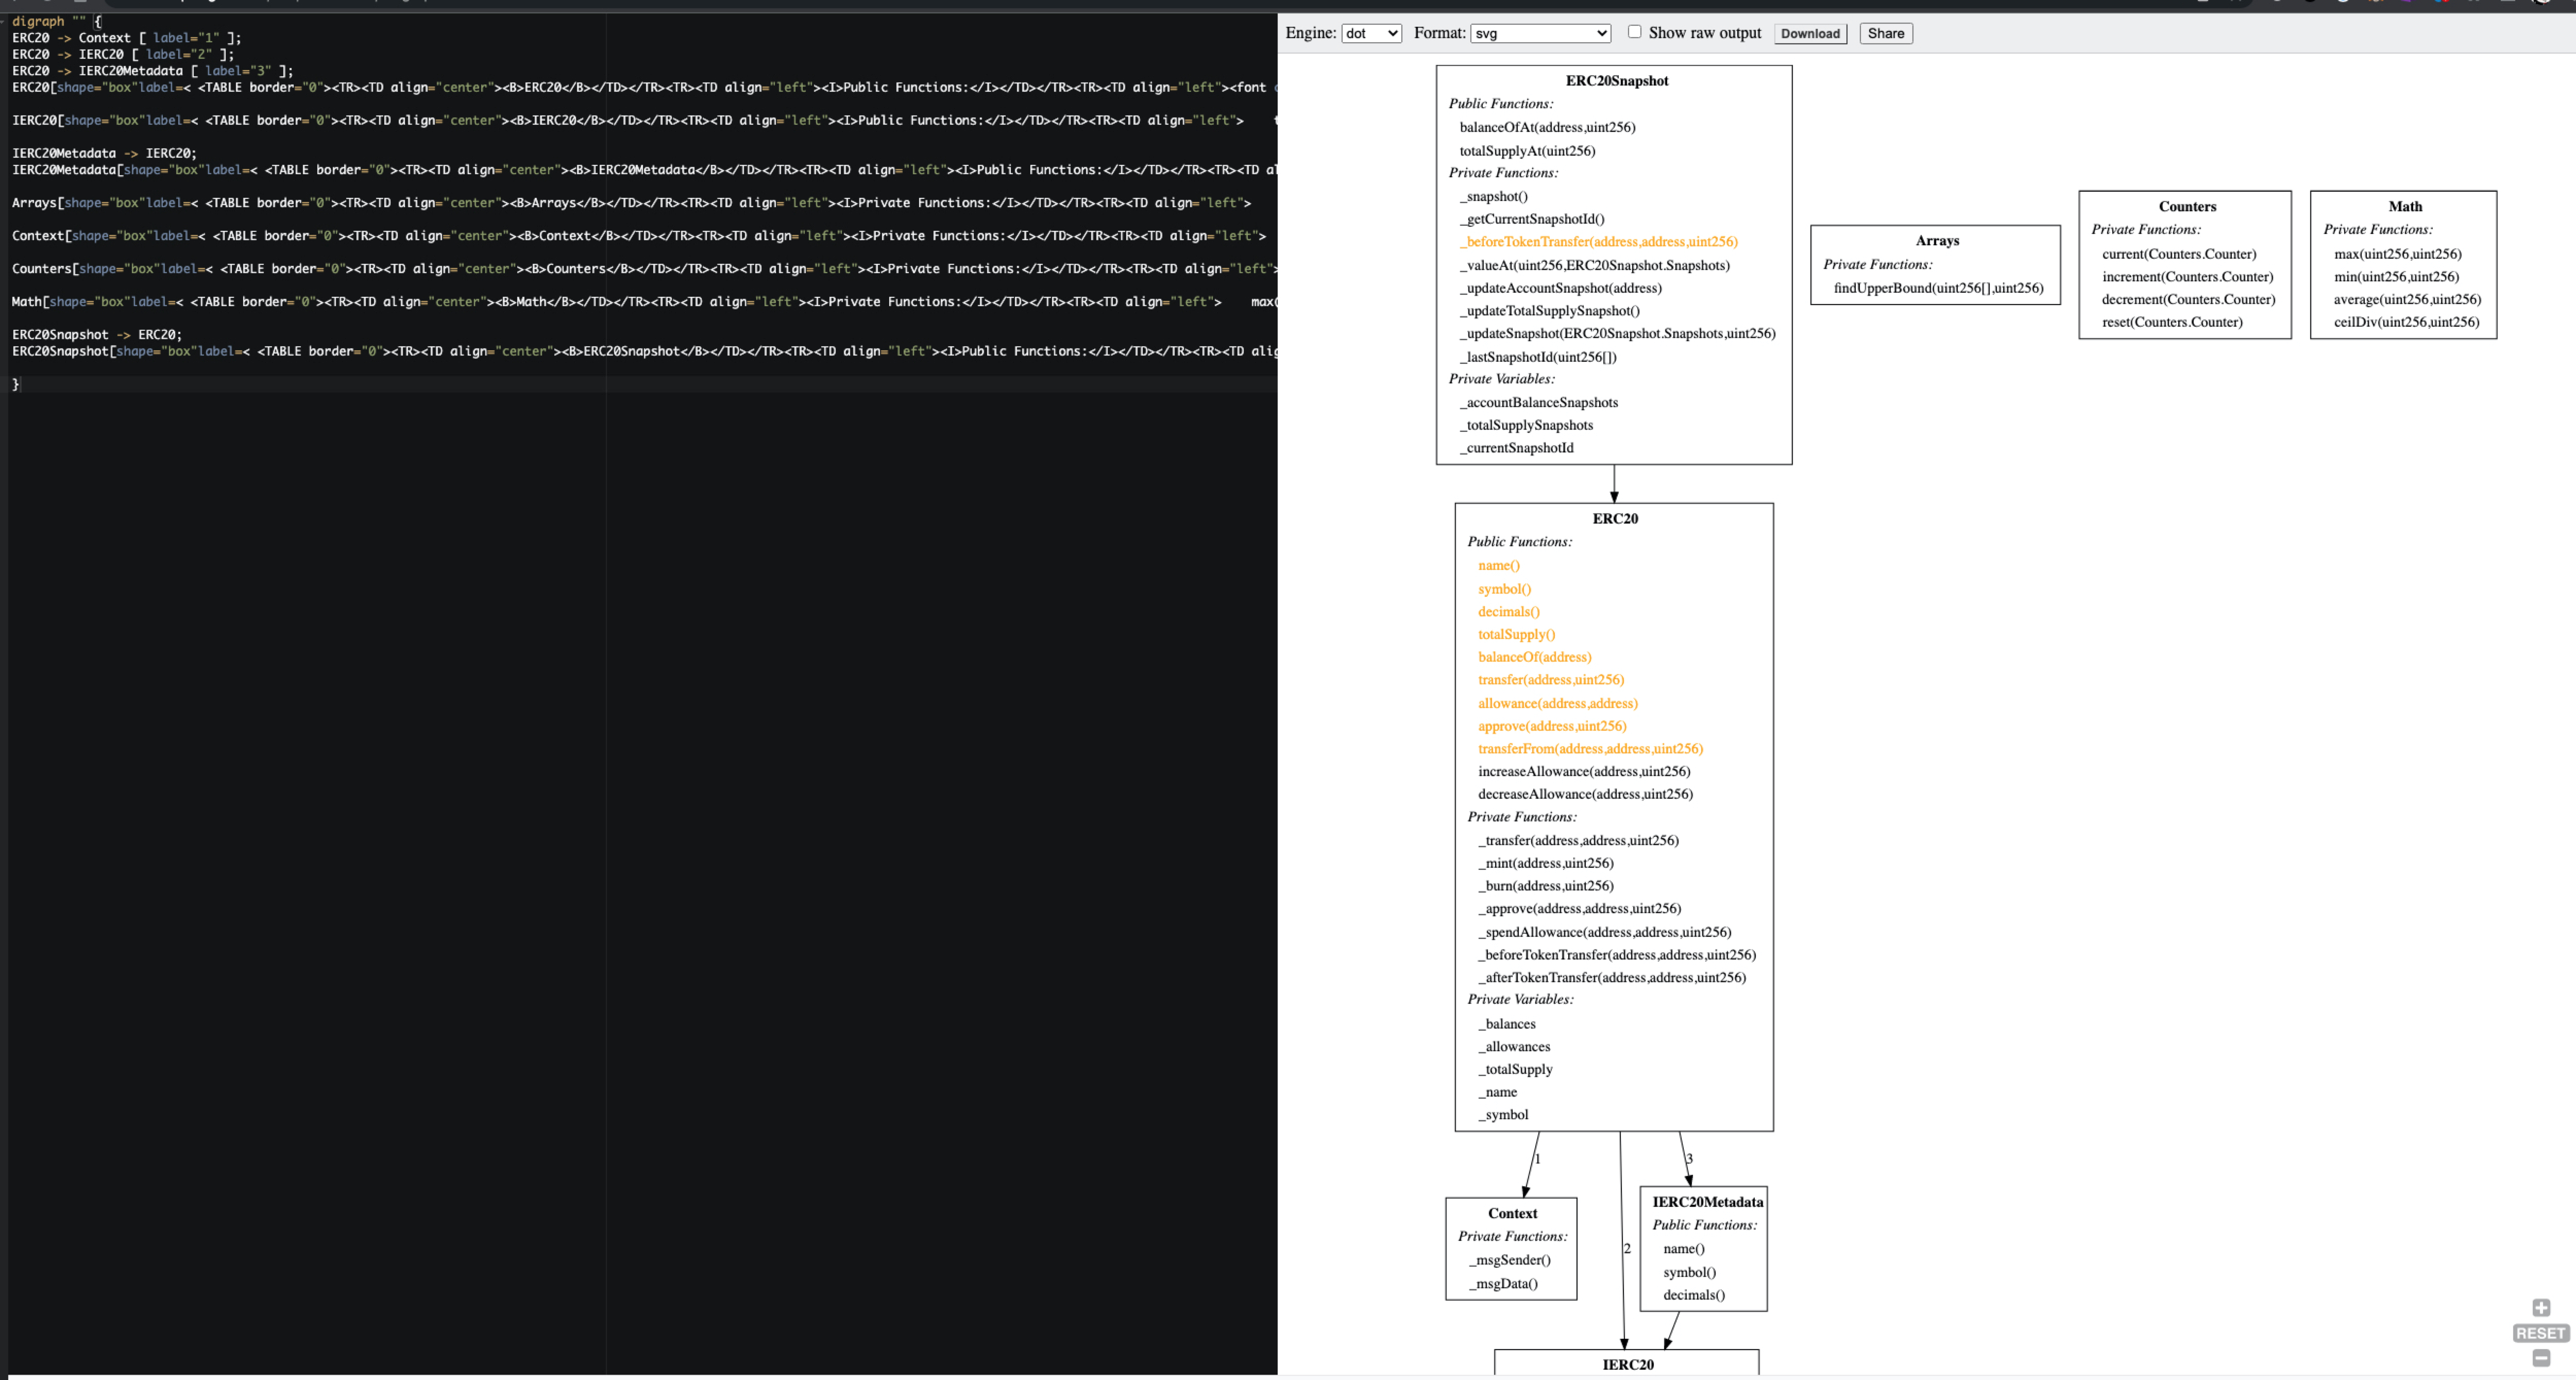Enable the Show raw output checkbox
Screen dimensions: 2576x1380
coord(1634,32)
